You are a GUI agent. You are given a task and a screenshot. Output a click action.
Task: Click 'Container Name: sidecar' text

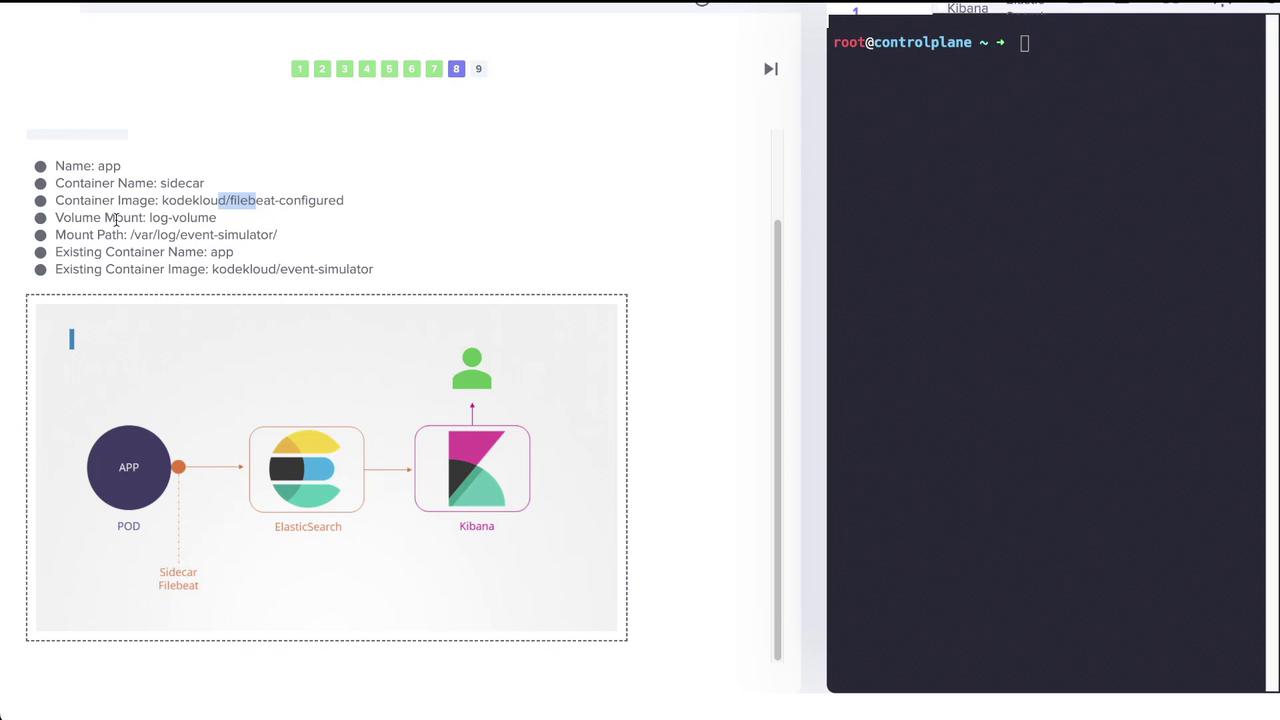coord(129,183)
